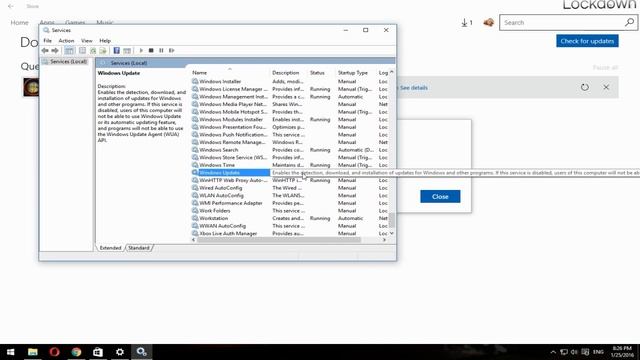This screenshot has height=360, width=640.
Task: Click retry circular arrow in Store
Action: [x=584, y=87]
